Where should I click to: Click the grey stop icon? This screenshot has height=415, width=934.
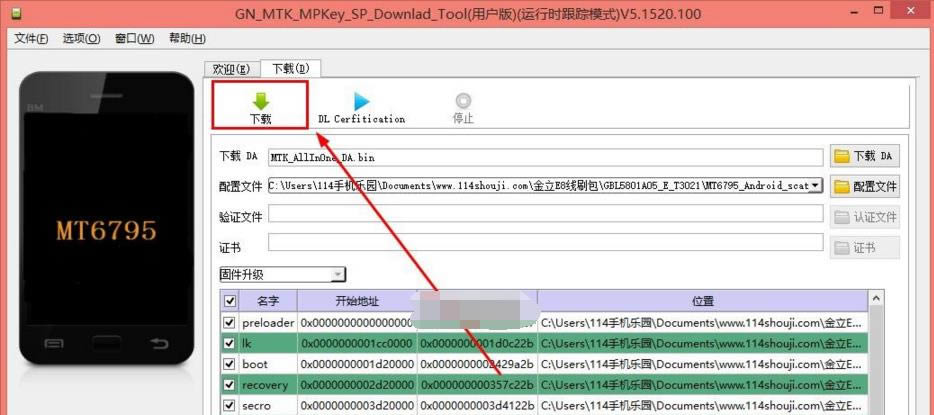tap(463, 101)
